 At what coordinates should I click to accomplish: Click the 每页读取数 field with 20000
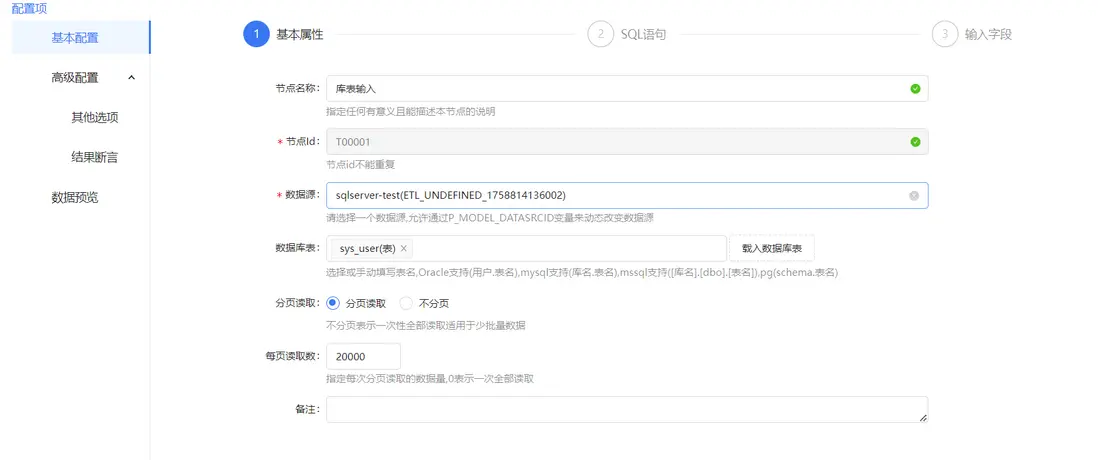[x=363, y=356]
